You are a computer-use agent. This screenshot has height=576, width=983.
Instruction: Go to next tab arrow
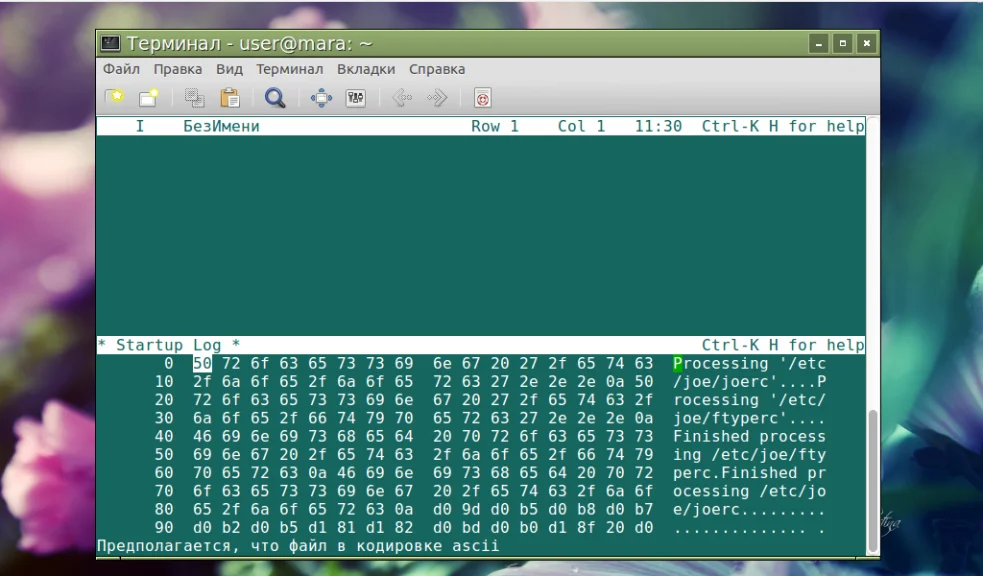[436, 98]
